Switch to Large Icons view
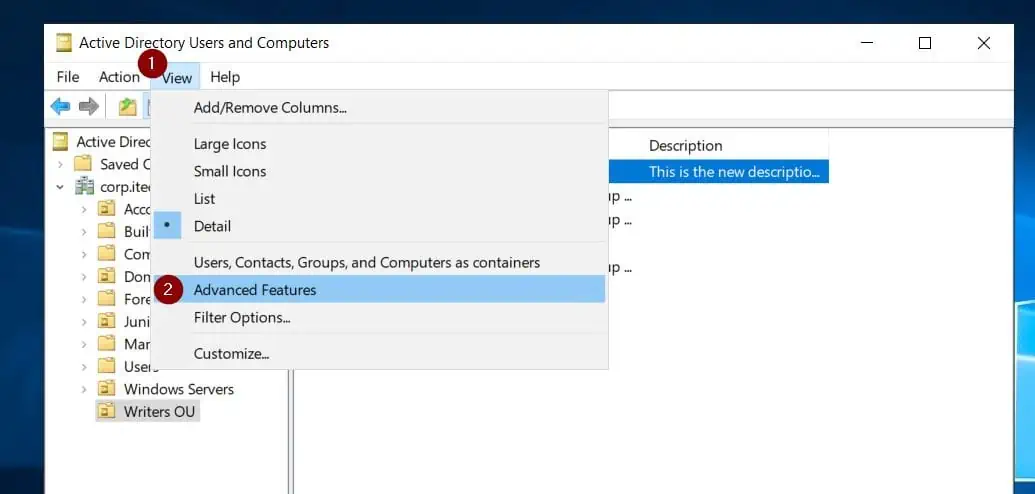Viewport: 1035px width, 494px height. click(x=379, y=144)
